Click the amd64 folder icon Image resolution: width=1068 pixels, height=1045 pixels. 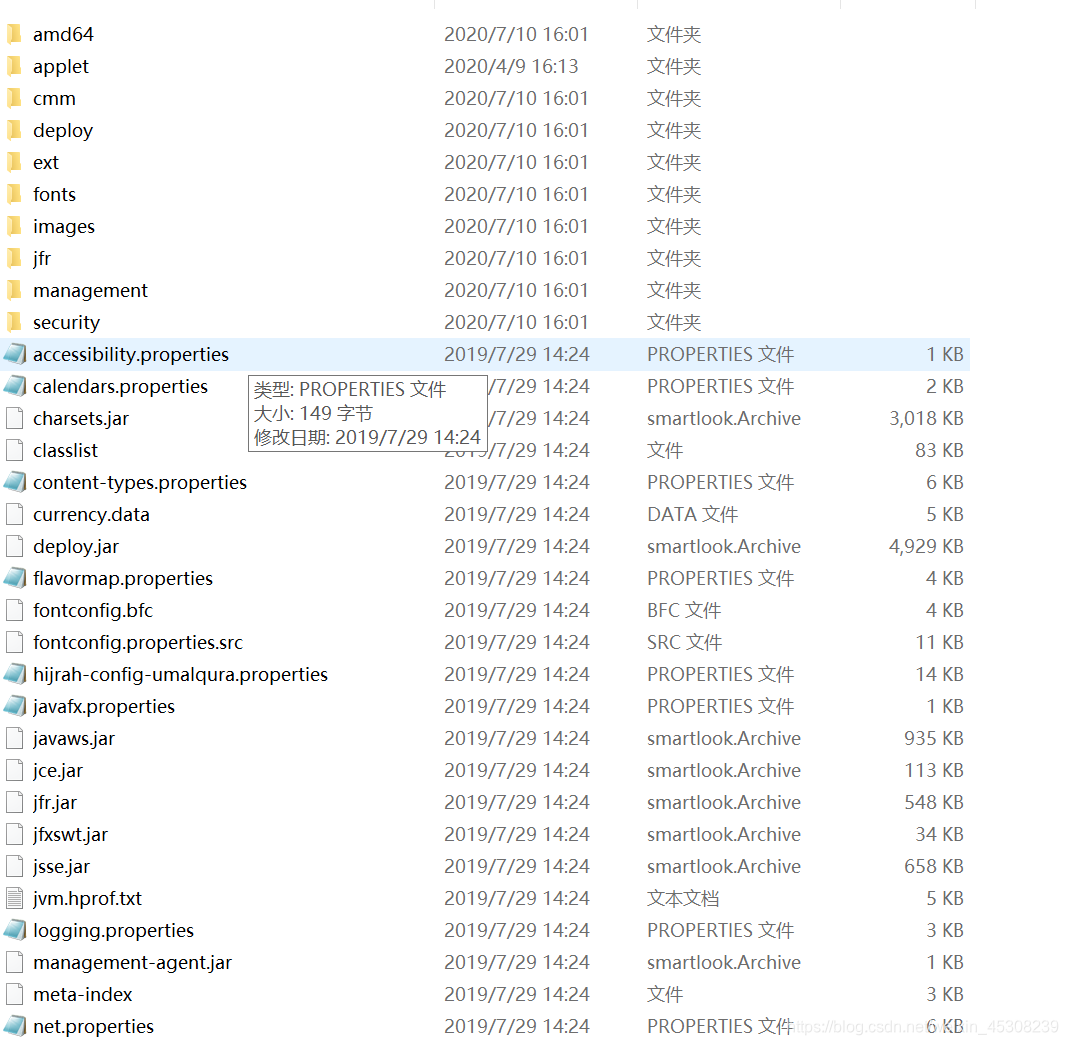tap(14, 34)
